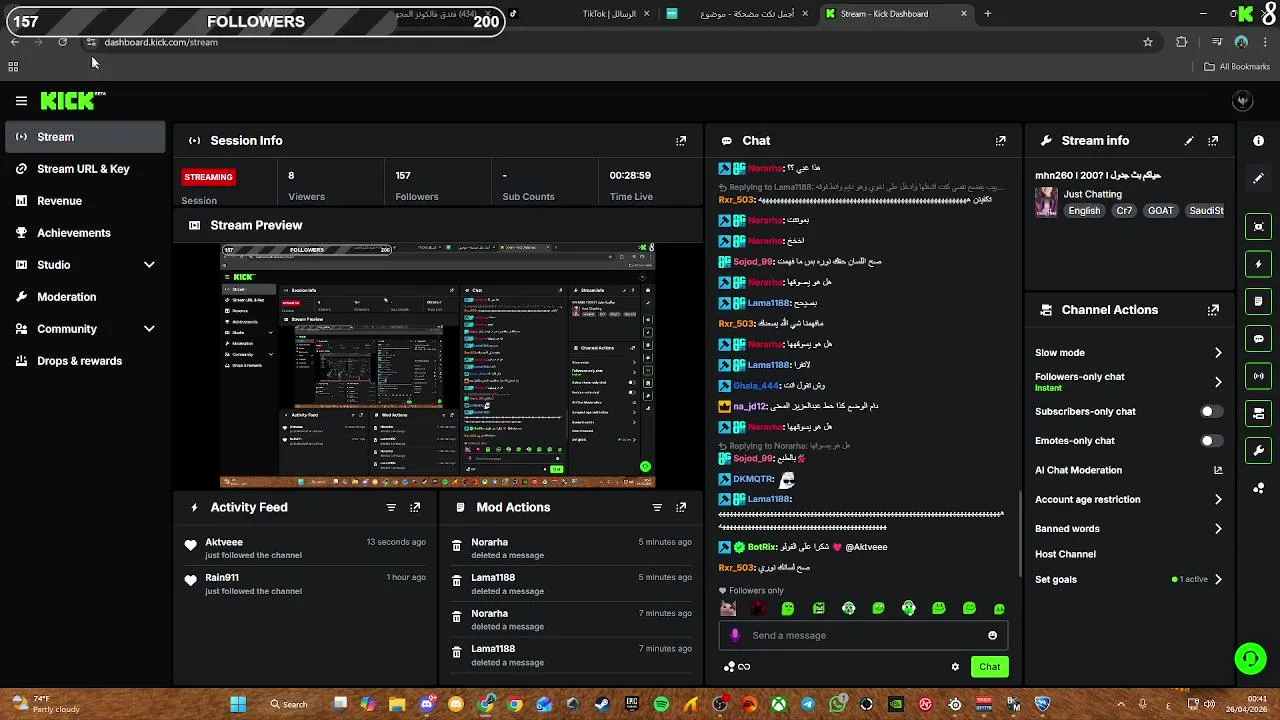Enable Subscribers-only chat toggle
The image size is (1280, 720).
click(1211, 412)
